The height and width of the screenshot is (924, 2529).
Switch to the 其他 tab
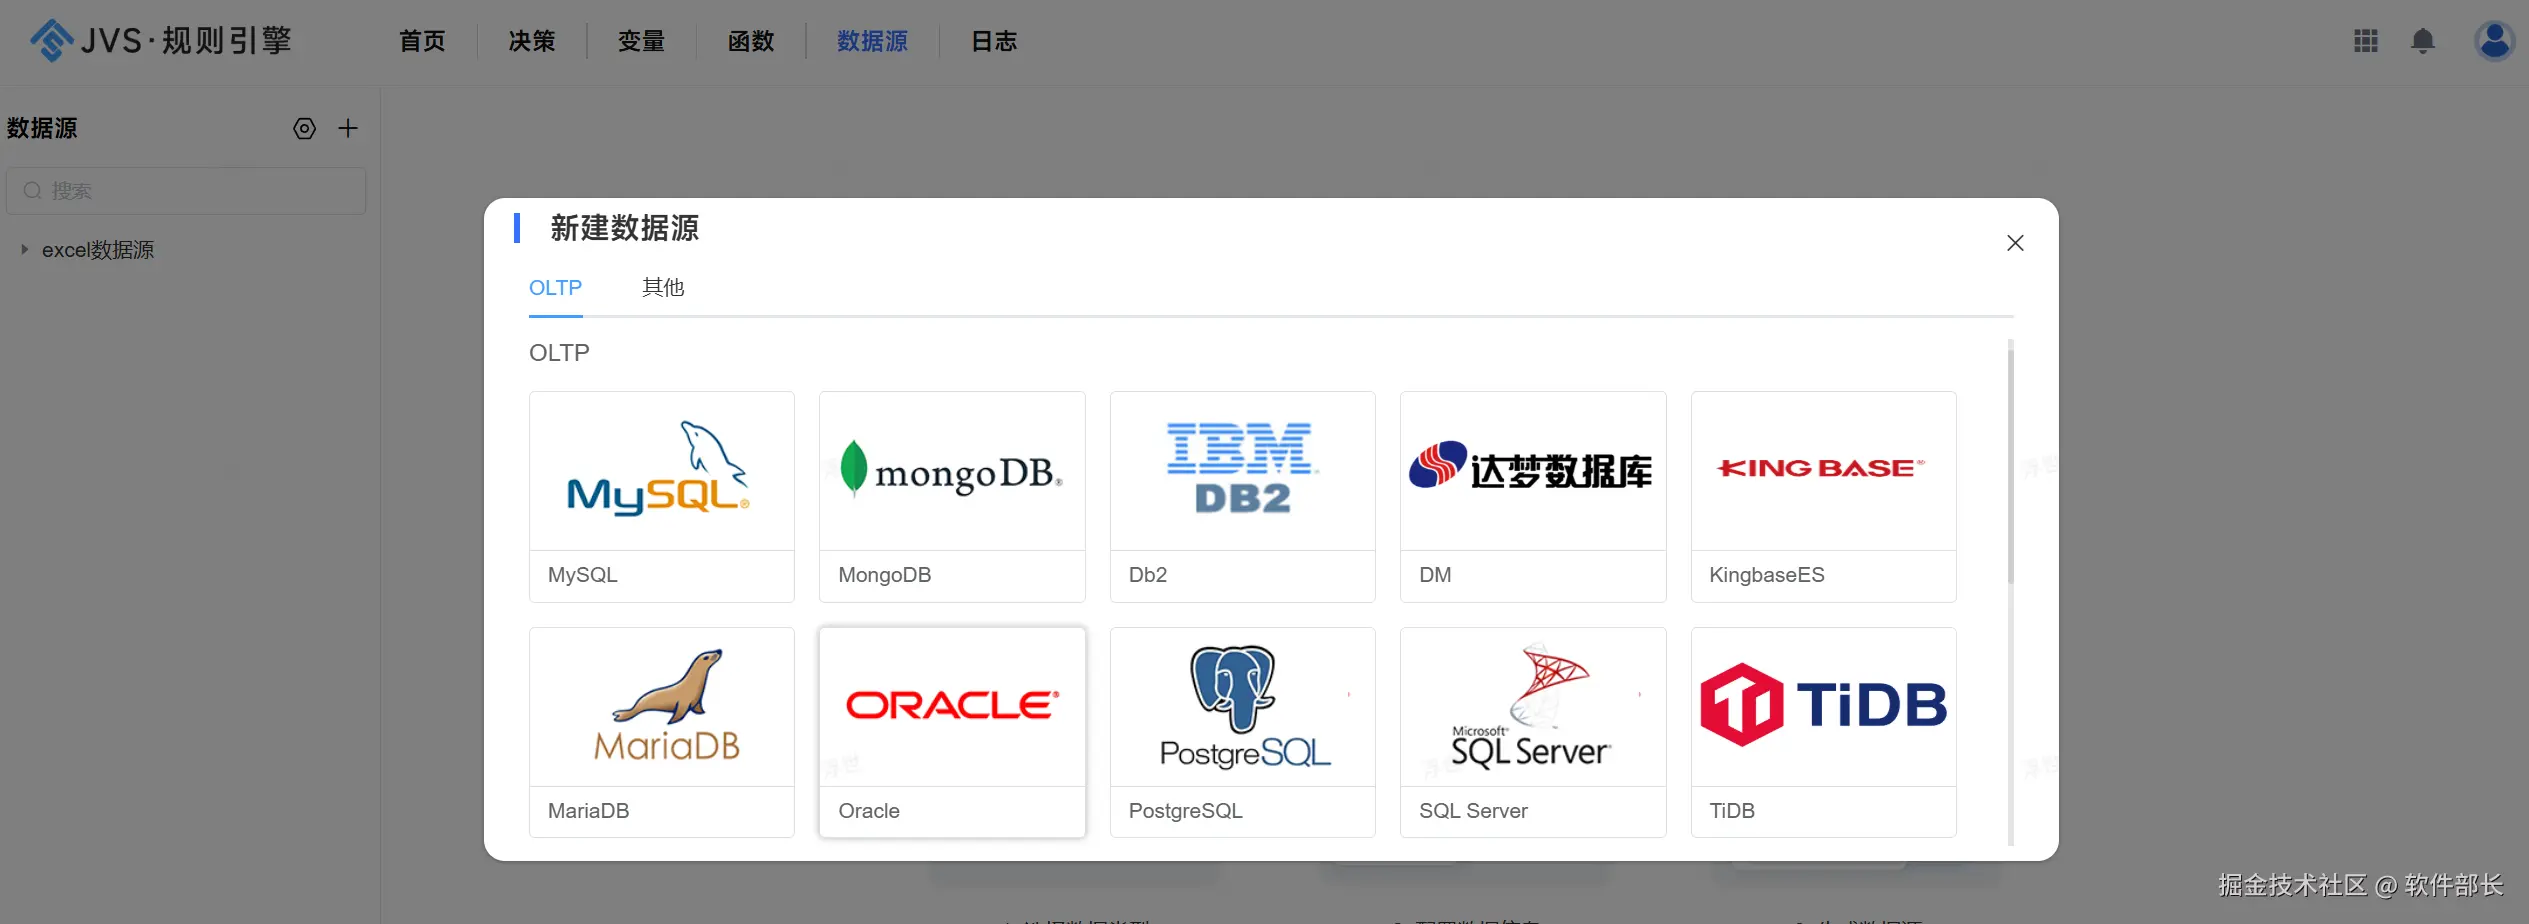pyautogui.click(x=663, y=288)
